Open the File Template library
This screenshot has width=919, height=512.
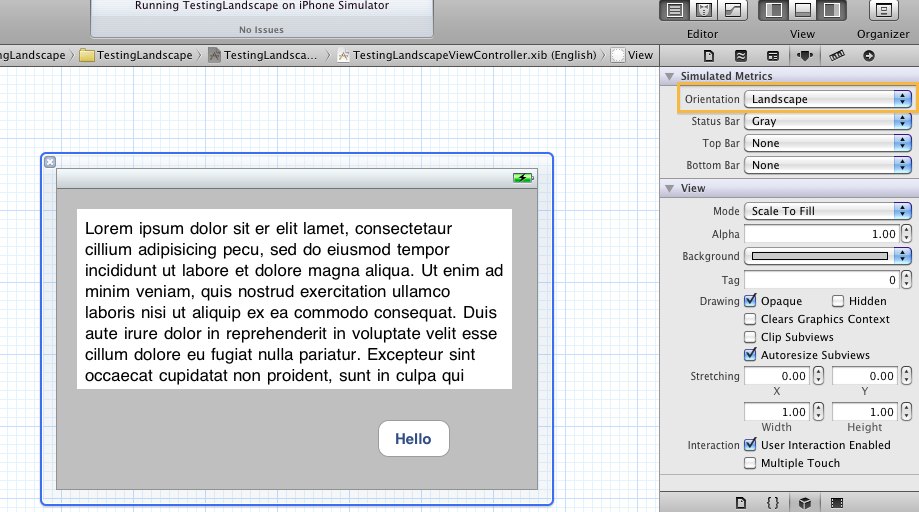point(741,503)
